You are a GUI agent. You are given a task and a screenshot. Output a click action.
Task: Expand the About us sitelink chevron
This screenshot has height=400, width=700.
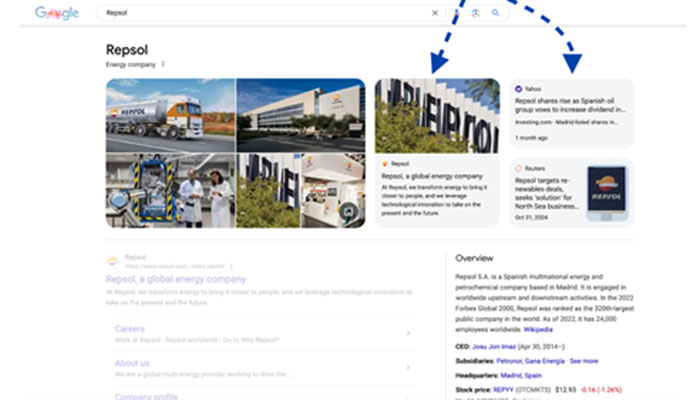click(x=408, y=366)
